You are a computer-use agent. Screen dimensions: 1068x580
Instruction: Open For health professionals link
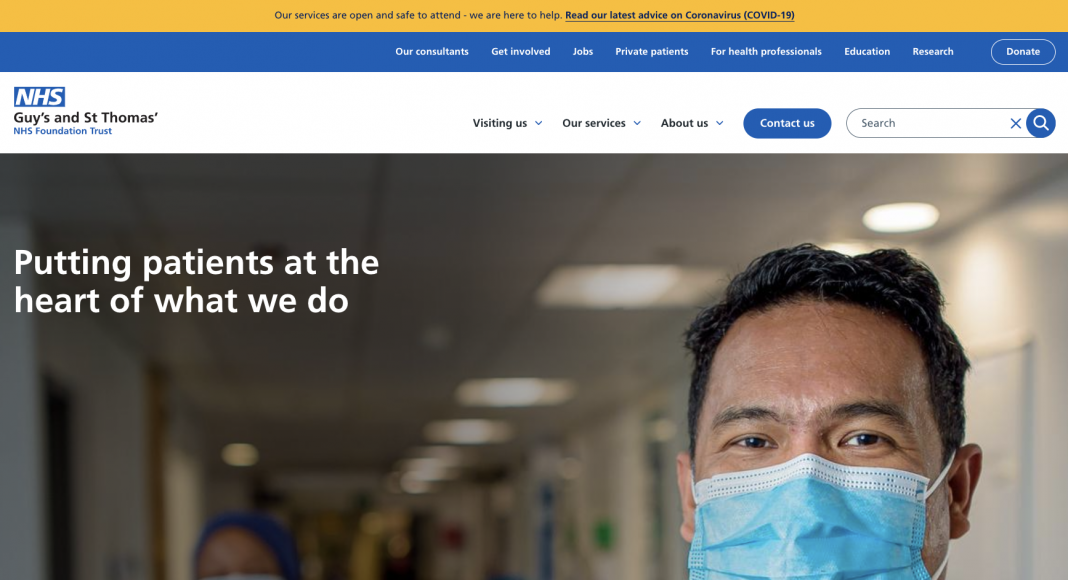click(x=766, y=52)
